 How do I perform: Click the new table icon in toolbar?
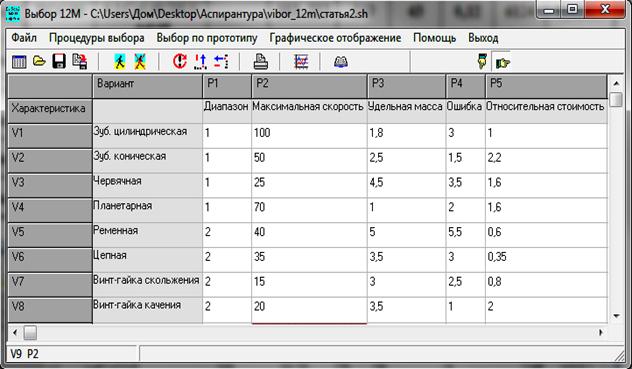tap(19, 62)
